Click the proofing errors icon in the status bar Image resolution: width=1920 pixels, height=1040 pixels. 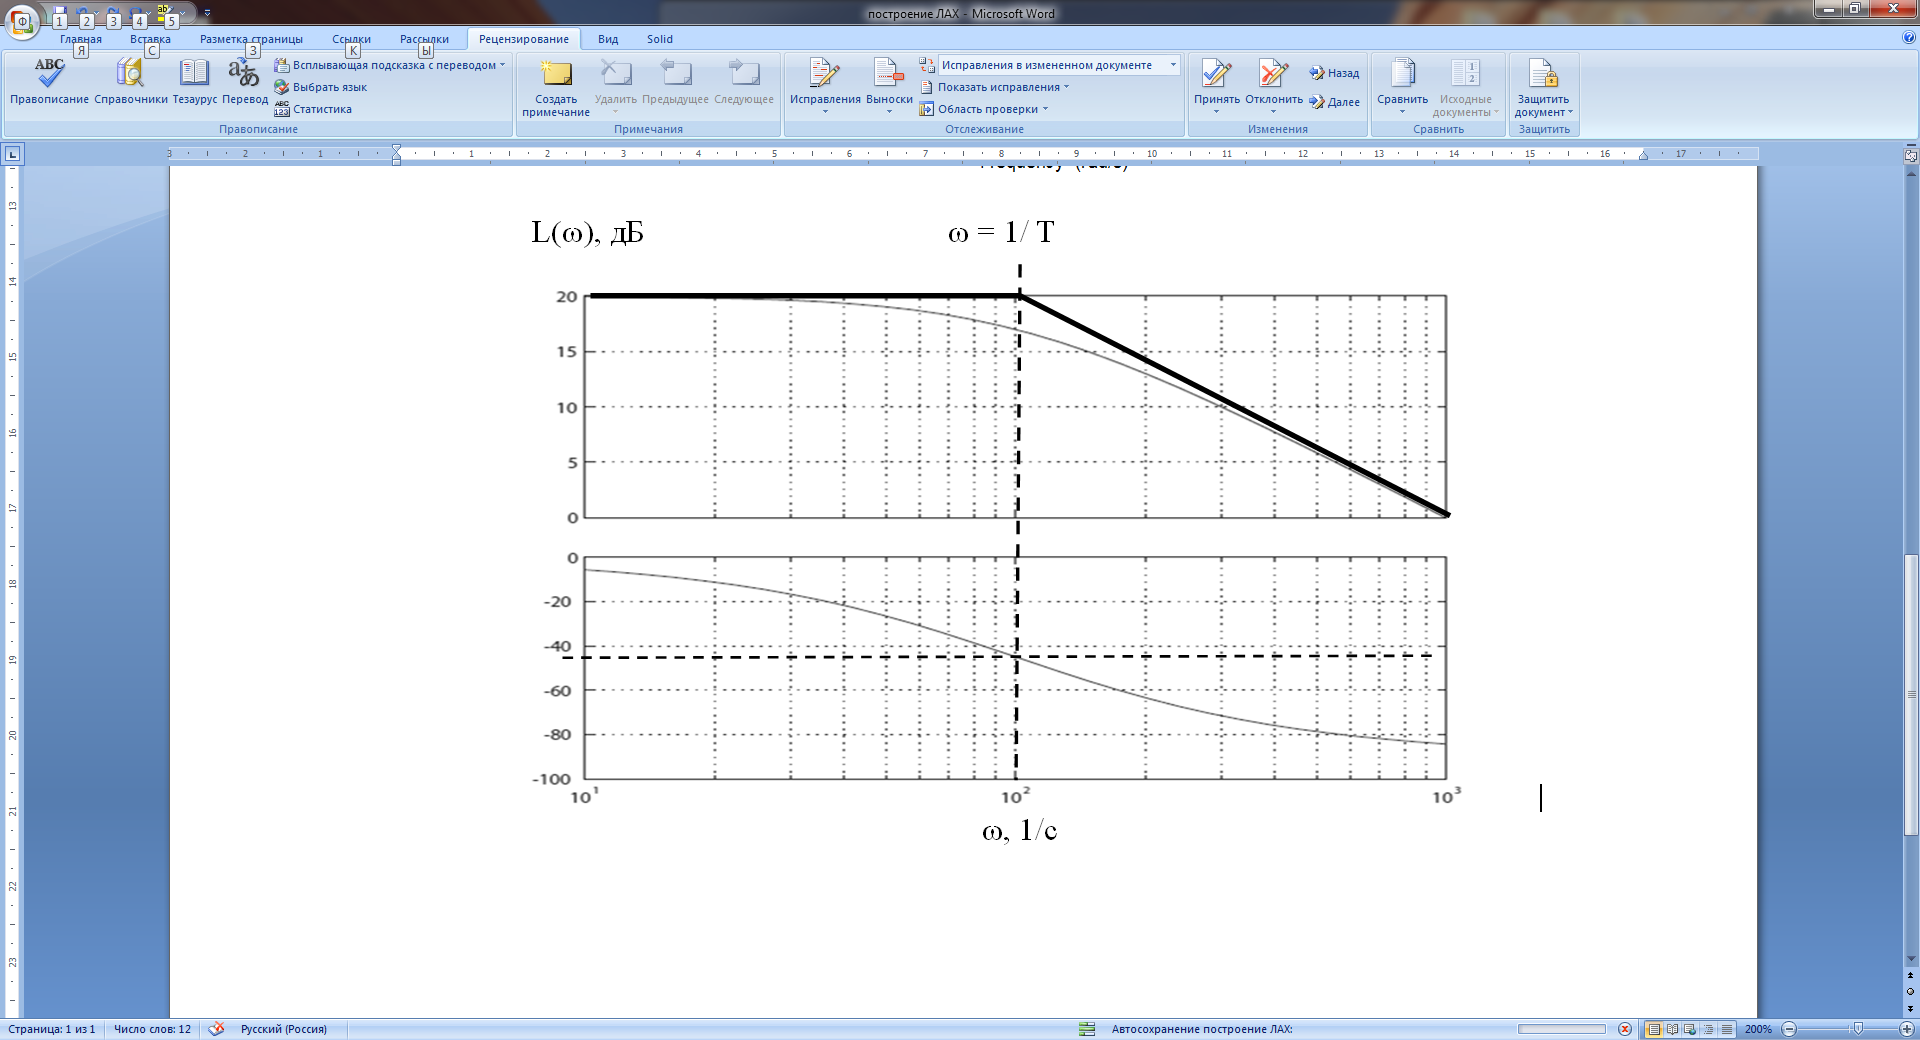click(x=216, y=1029)
